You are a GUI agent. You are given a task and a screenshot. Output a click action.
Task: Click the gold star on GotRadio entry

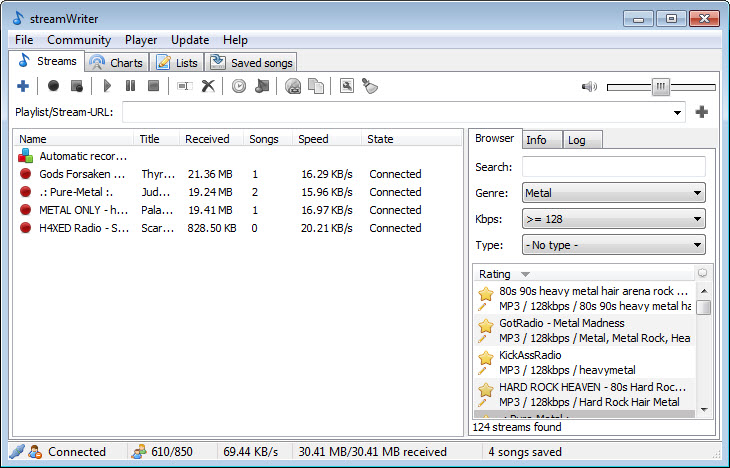point(486,325)
